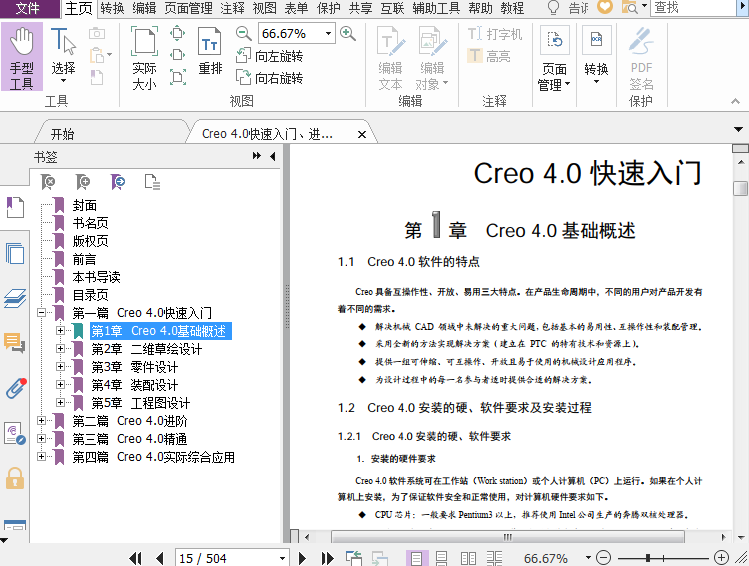The width and height of the screenshot is (749, 566).
Task: Click the Actual Size view button
Action: click(x=144, y=58)
